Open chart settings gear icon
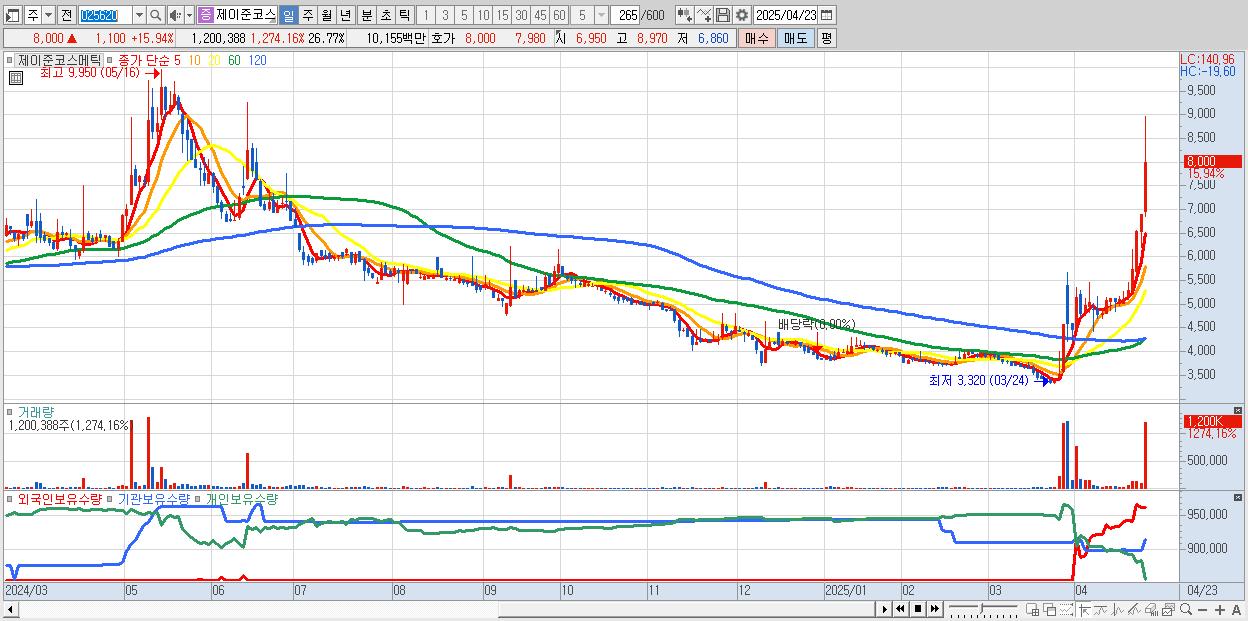The height and width of the screenshot is (621, 1248). pos(742,15)
